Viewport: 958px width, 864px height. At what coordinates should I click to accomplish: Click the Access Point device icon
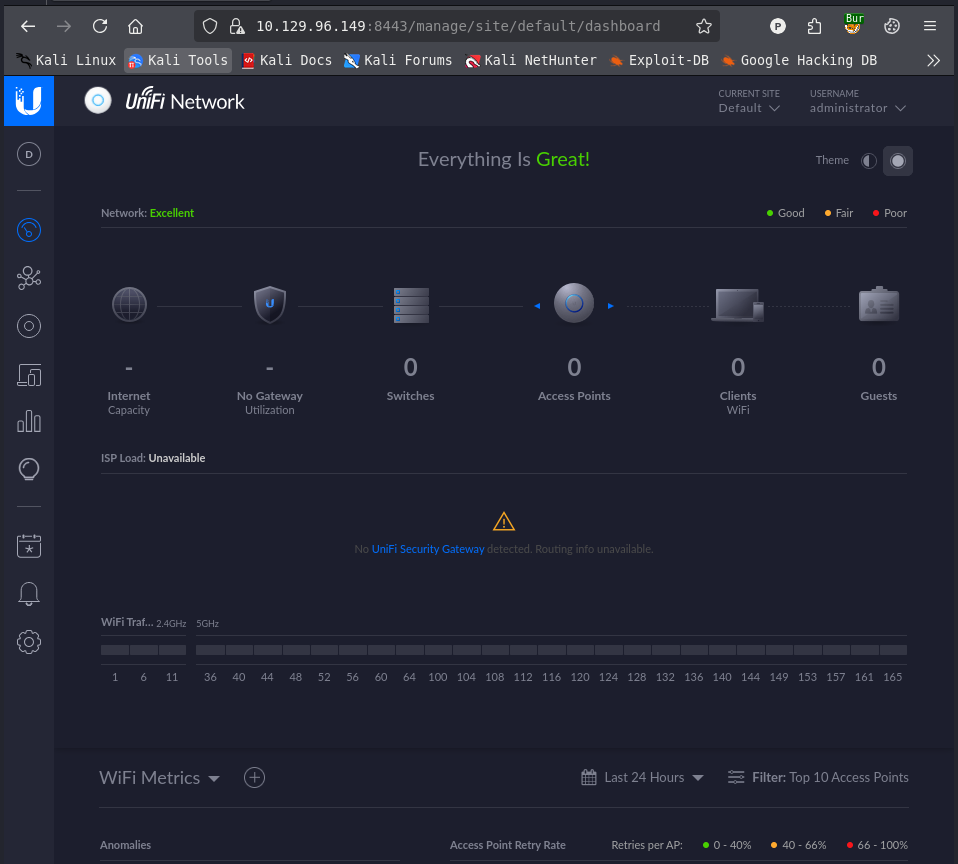click(574, 303)
